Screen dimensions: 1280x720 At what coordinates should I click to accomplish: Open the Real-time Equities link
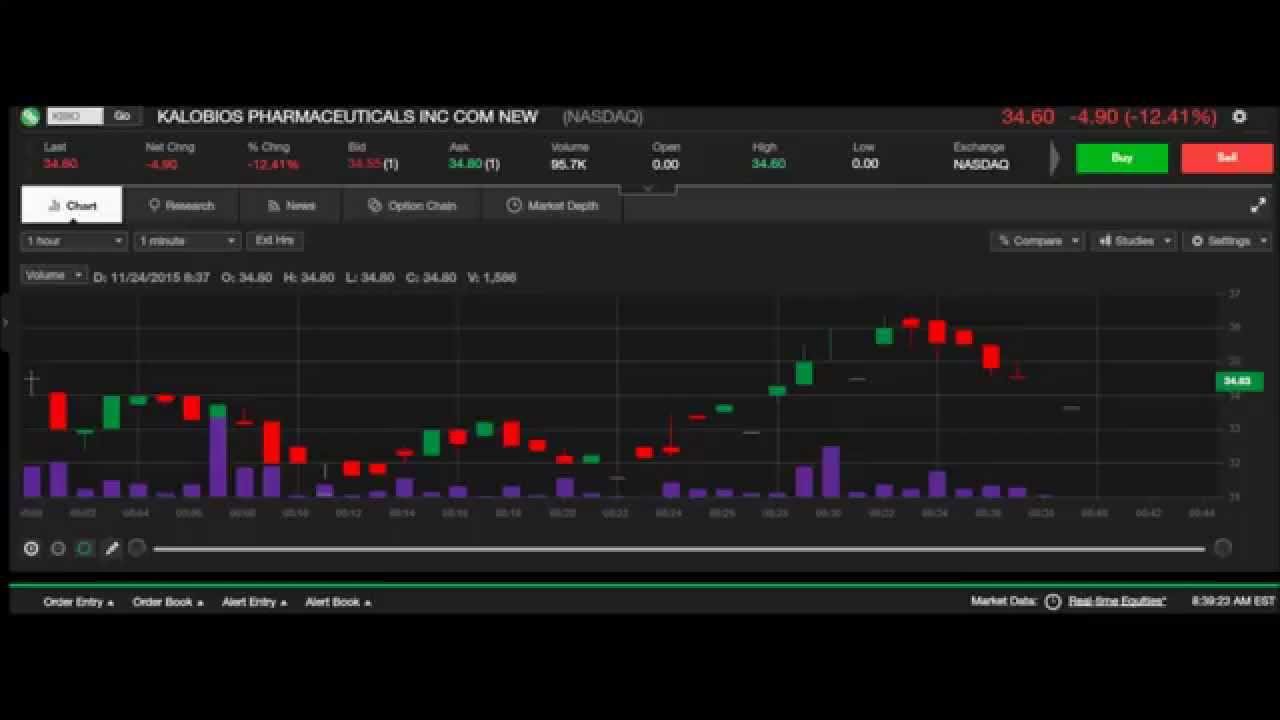click(x=1117, y=602)
